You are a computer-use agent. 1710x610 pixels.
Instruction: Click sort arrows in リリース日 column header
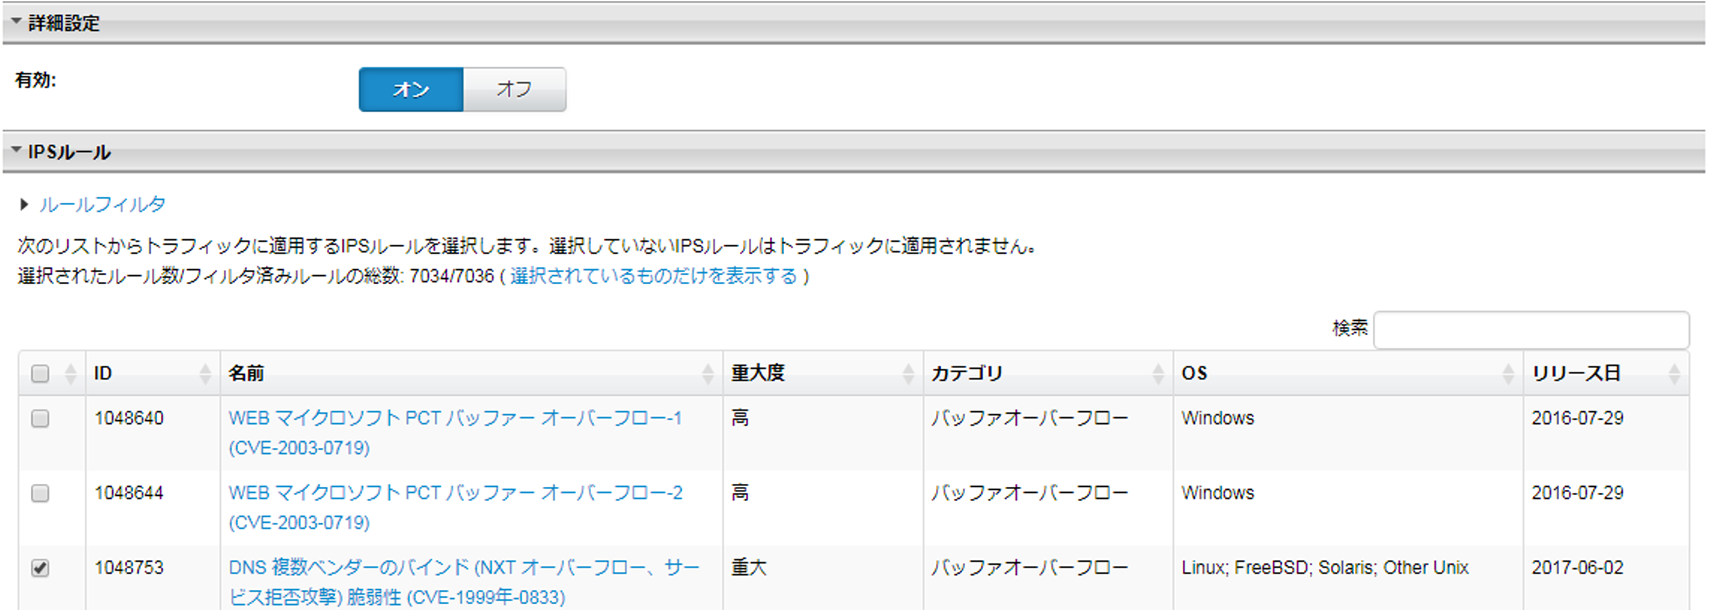1674,374
